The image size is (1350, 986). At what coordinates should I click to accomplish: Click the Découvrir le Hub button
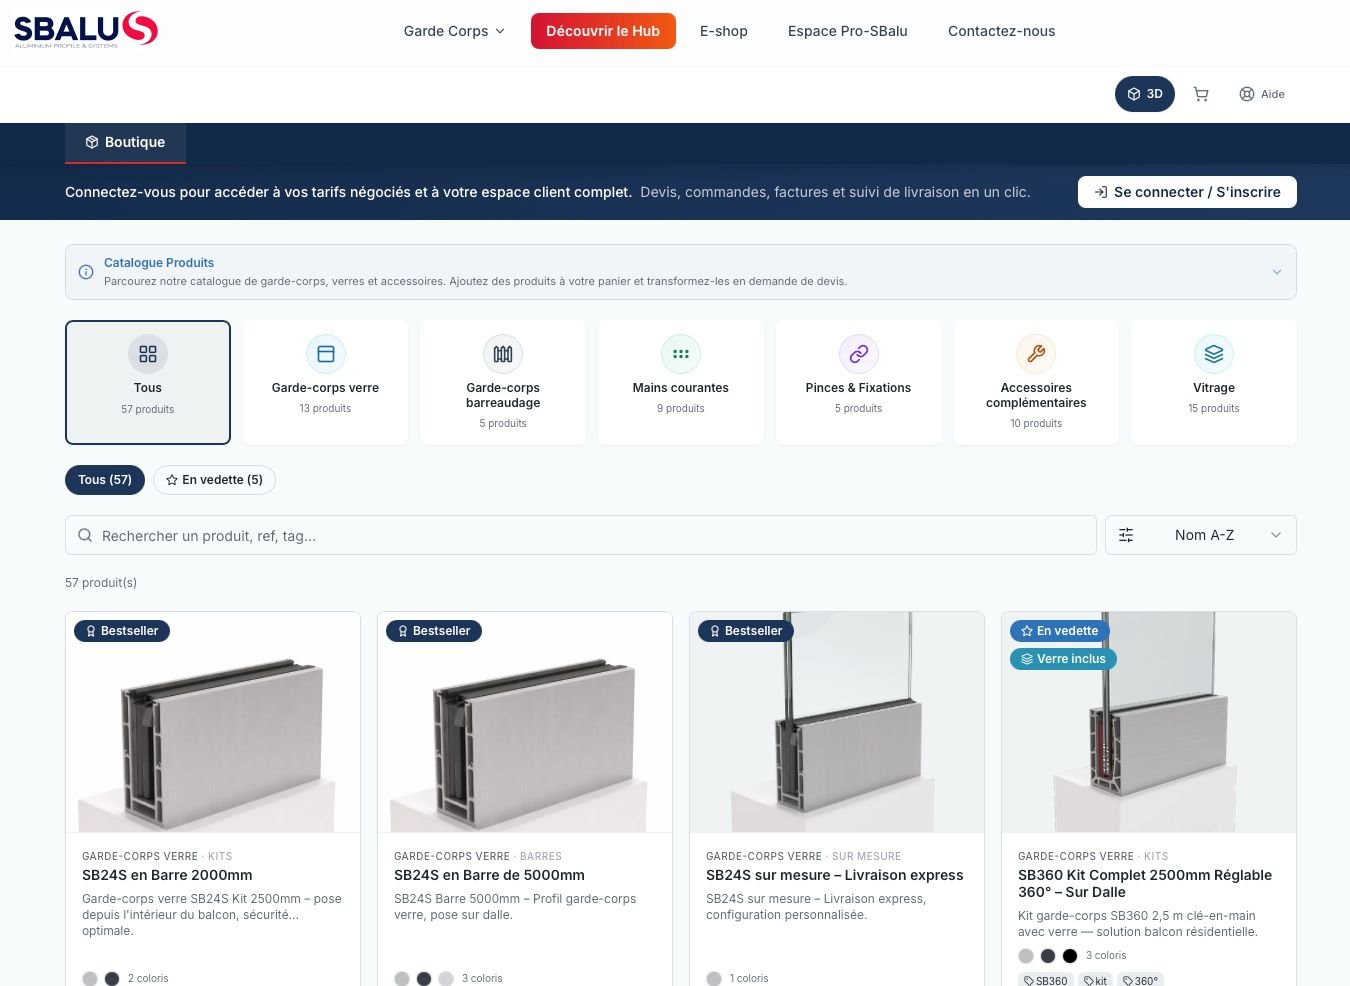(x=603, y=31)
